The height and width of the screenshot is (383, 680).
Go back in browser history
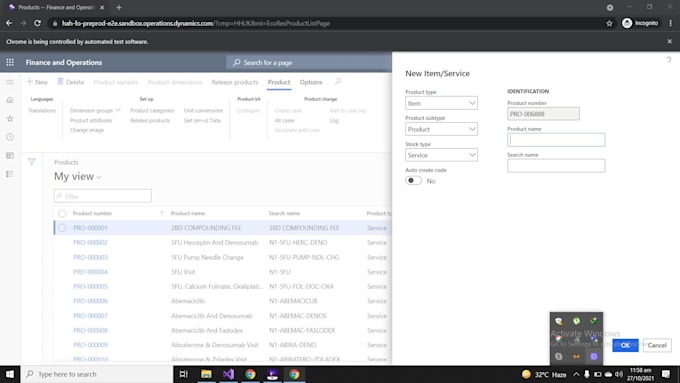[9, 23]
